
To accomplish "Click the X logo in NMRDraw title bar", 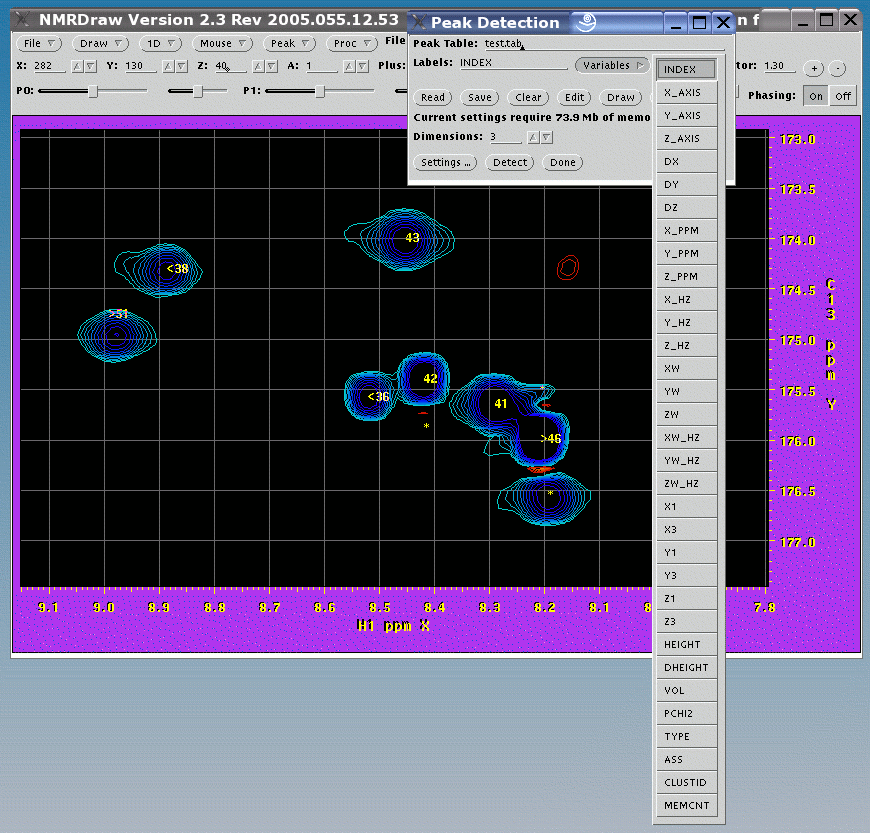I will pos(23,19).
